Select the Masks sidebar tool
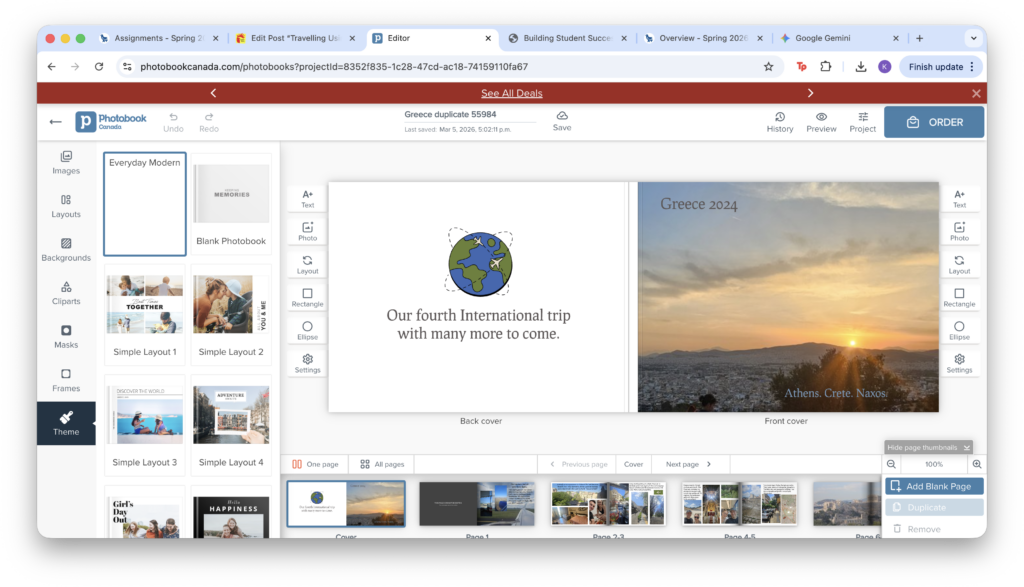 [x=66, y=336]
